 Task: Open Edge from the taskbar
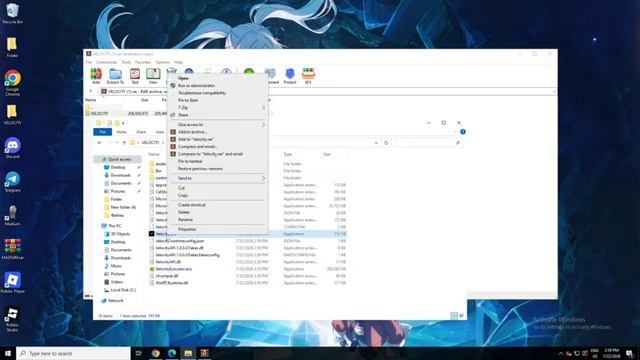click(x=172, y=353)
